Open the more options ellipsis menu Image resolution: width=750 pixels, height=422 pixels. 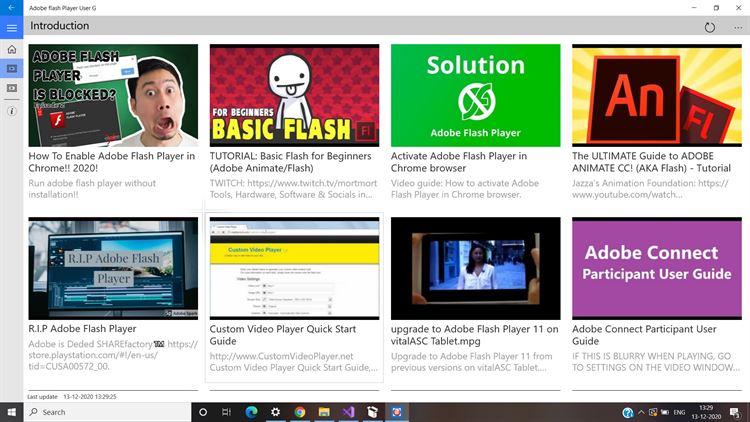738,27
